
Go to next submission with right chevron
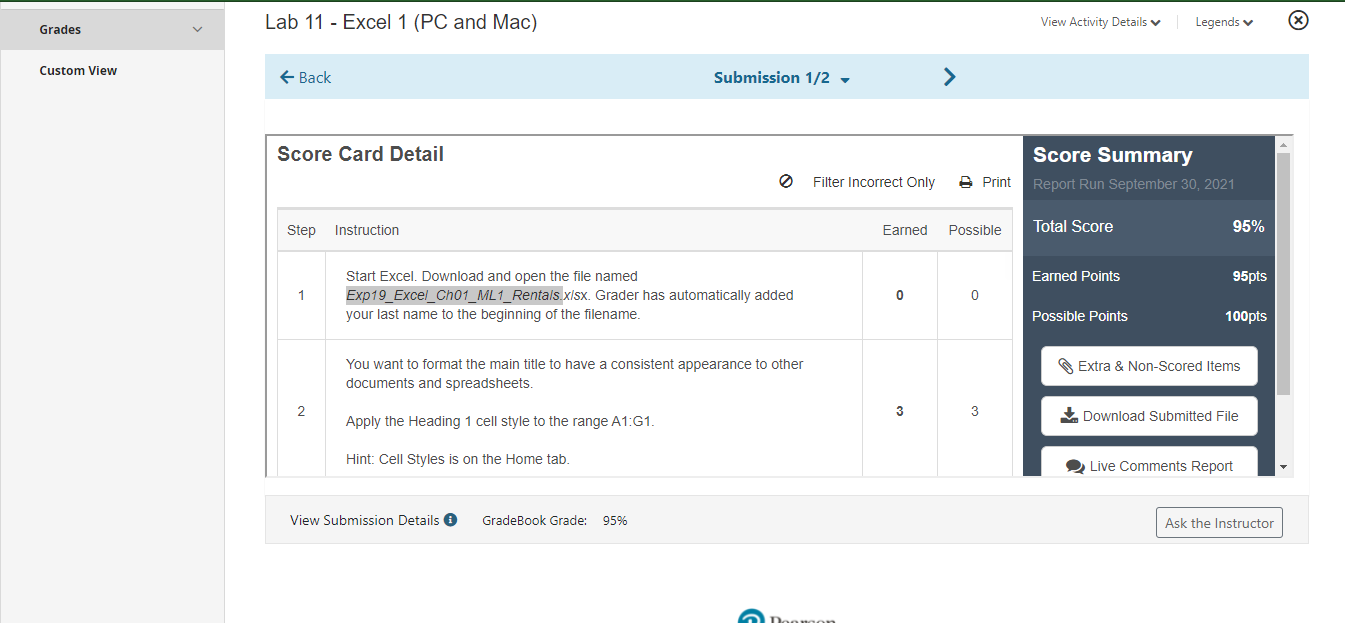coord(950,77)
